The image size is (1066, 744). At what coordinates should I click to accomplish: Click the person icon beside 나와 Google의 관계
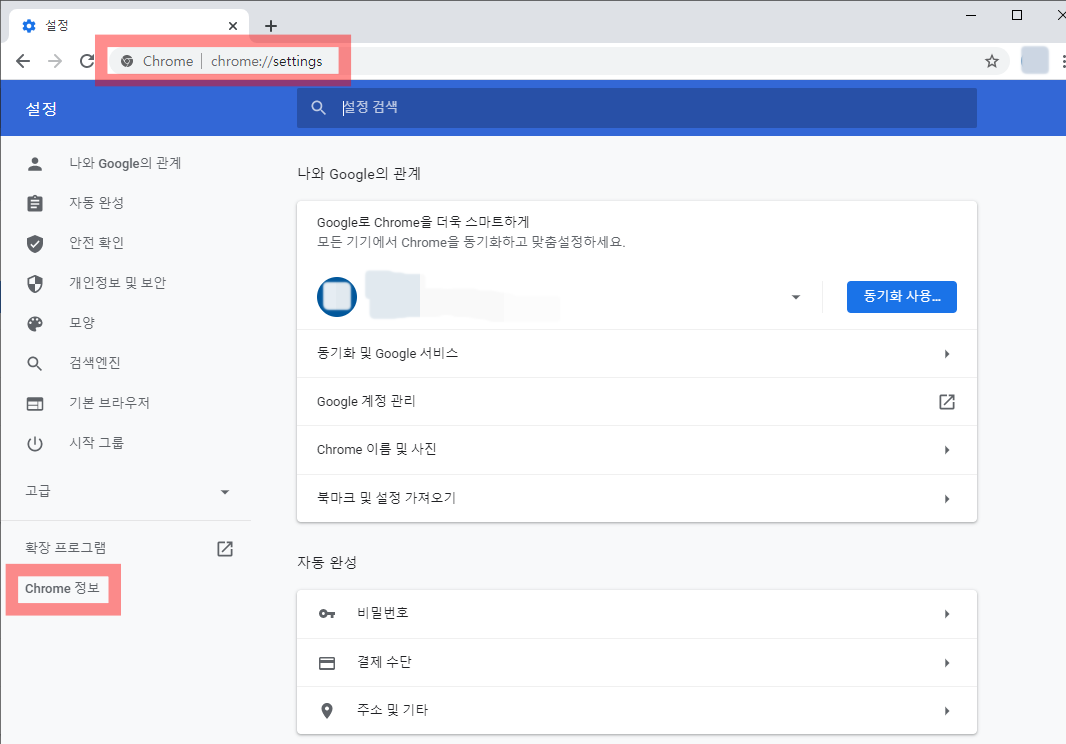(35, 163)
